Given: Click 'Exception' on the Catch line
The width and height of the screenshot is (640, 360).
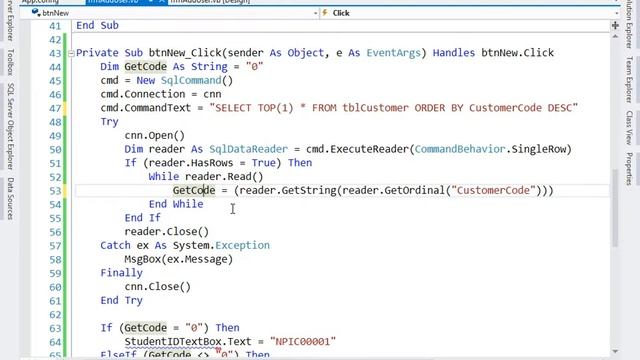Looking at the screenshot, I should click(242, 245).
